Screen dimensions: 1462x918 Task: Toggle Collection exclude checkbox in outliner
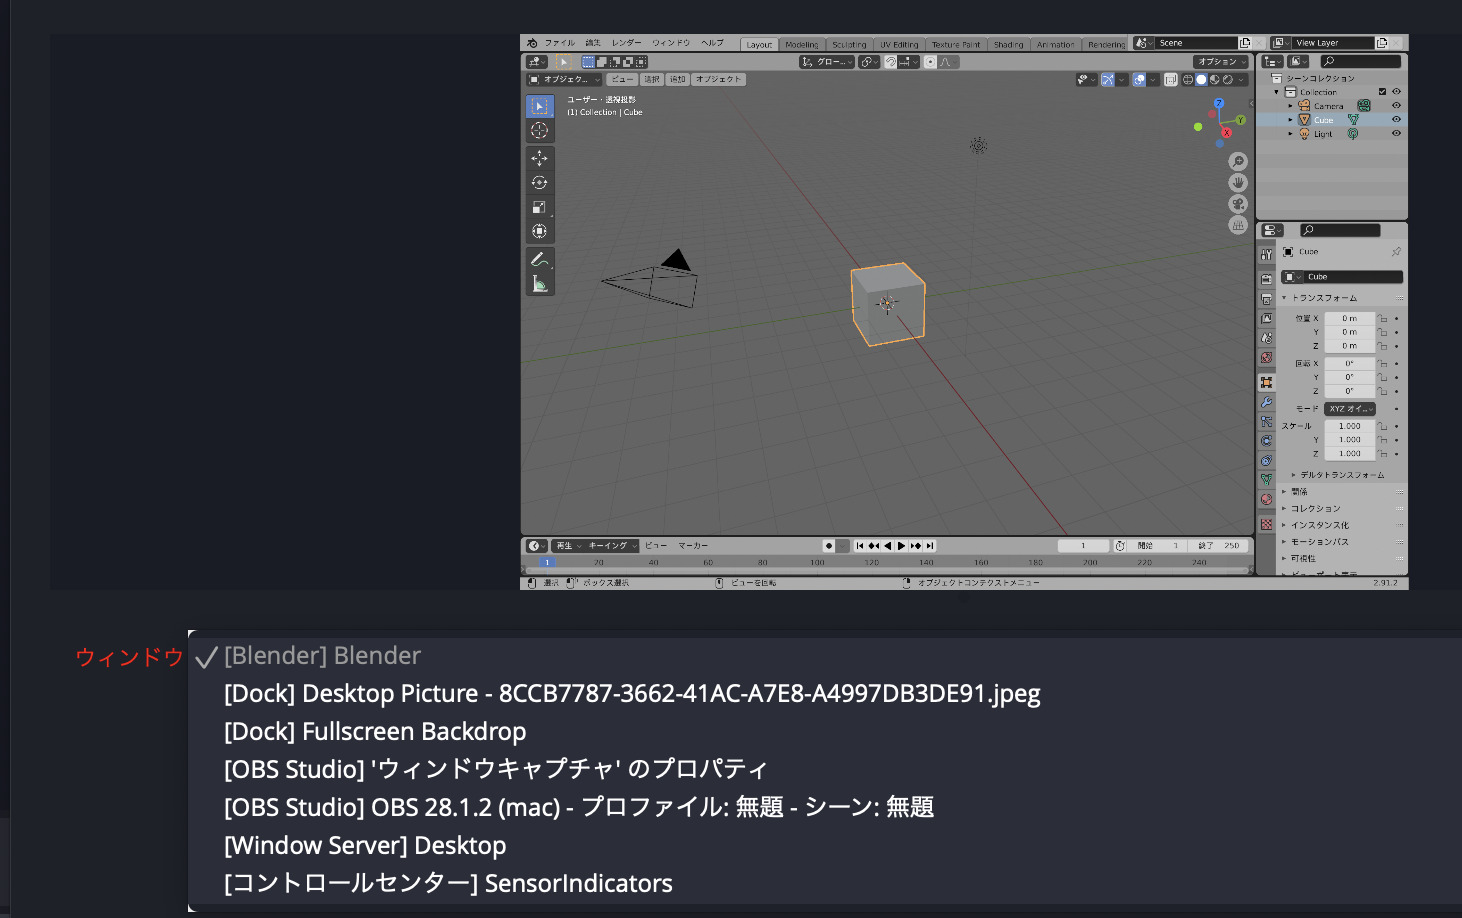tap(1383, 92)
